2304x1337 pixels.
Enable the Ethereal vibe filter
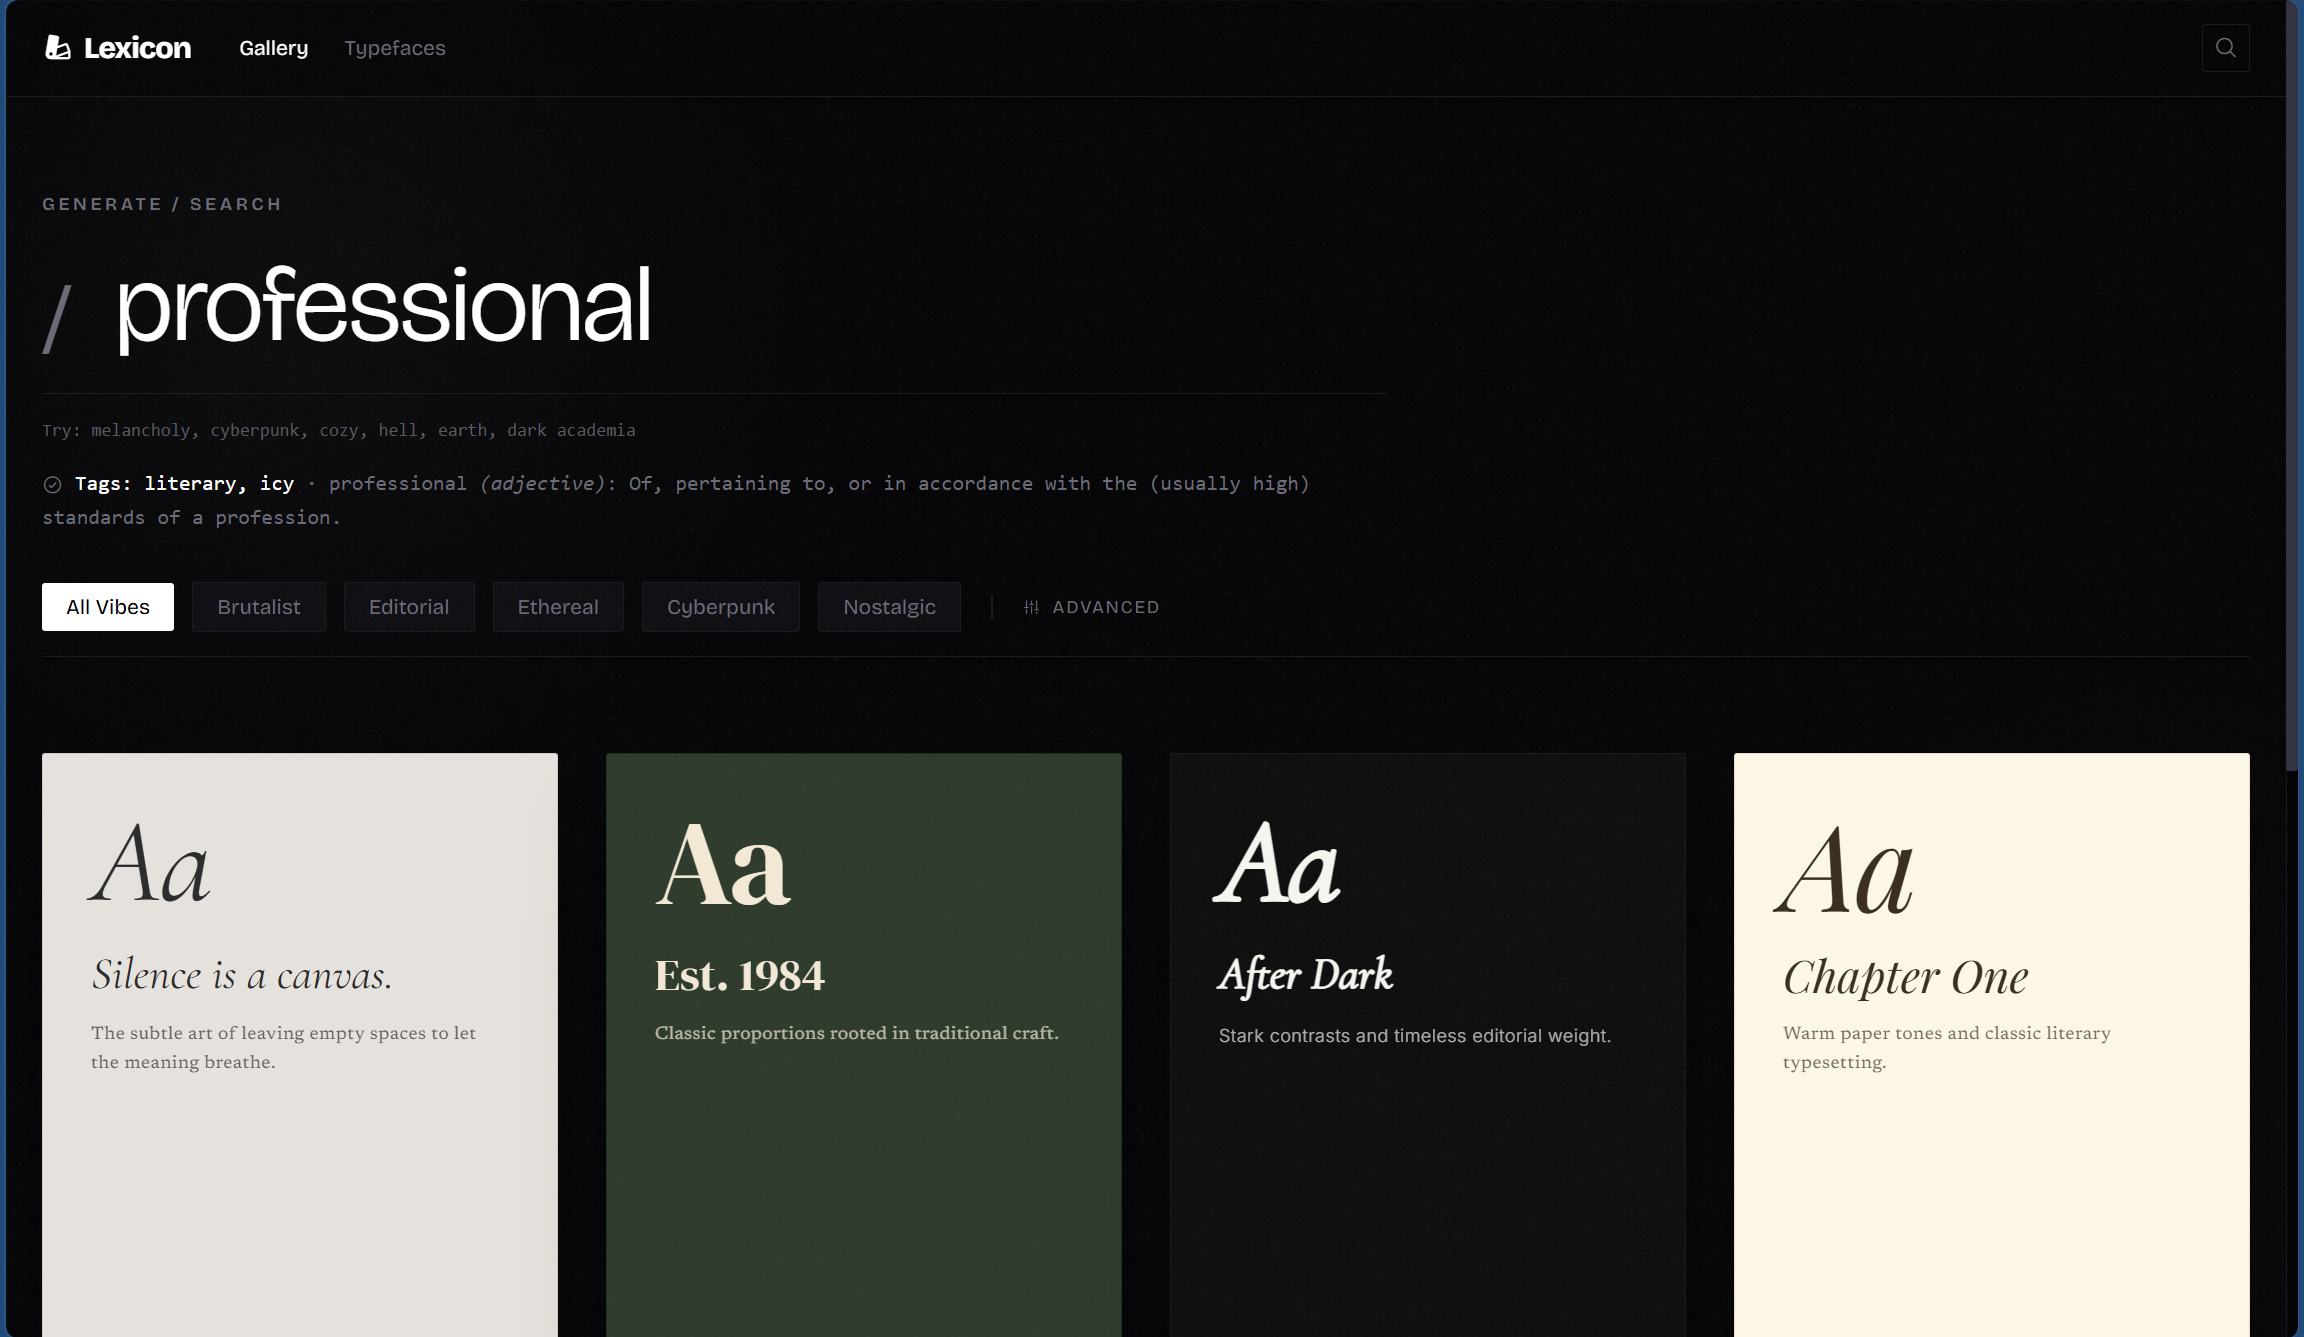pyautogui.click(x=558, y=607)
